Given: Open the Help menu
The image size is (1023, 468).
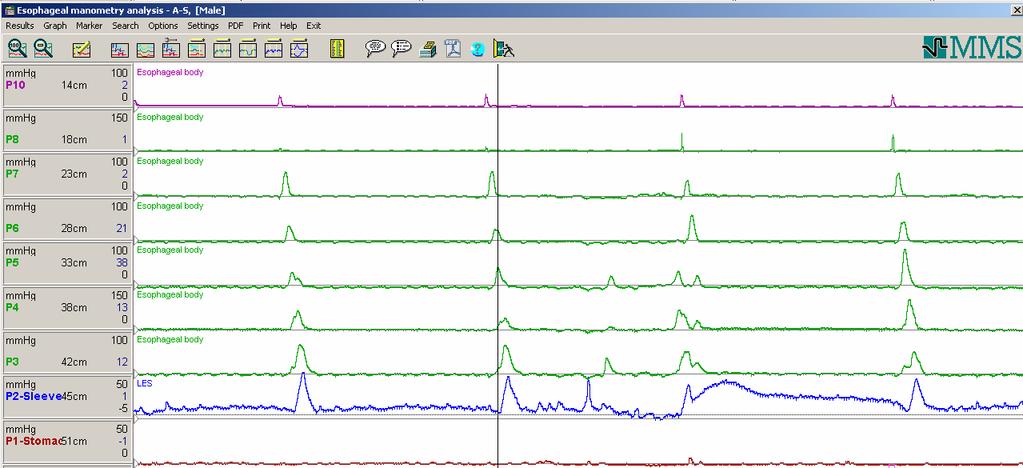Looking at the screenshot, I should [x=288, y=26].
